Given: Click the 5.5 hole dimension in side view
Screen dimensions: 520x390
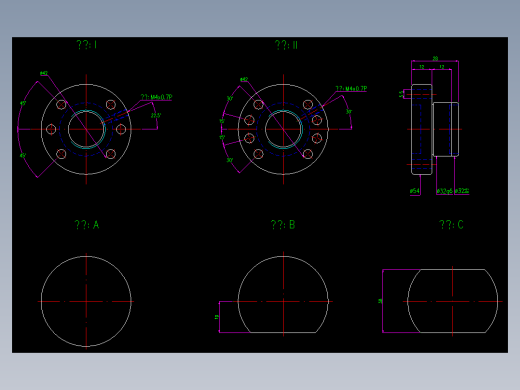Looking at the screenshot, I should click(x=401, y=94).
